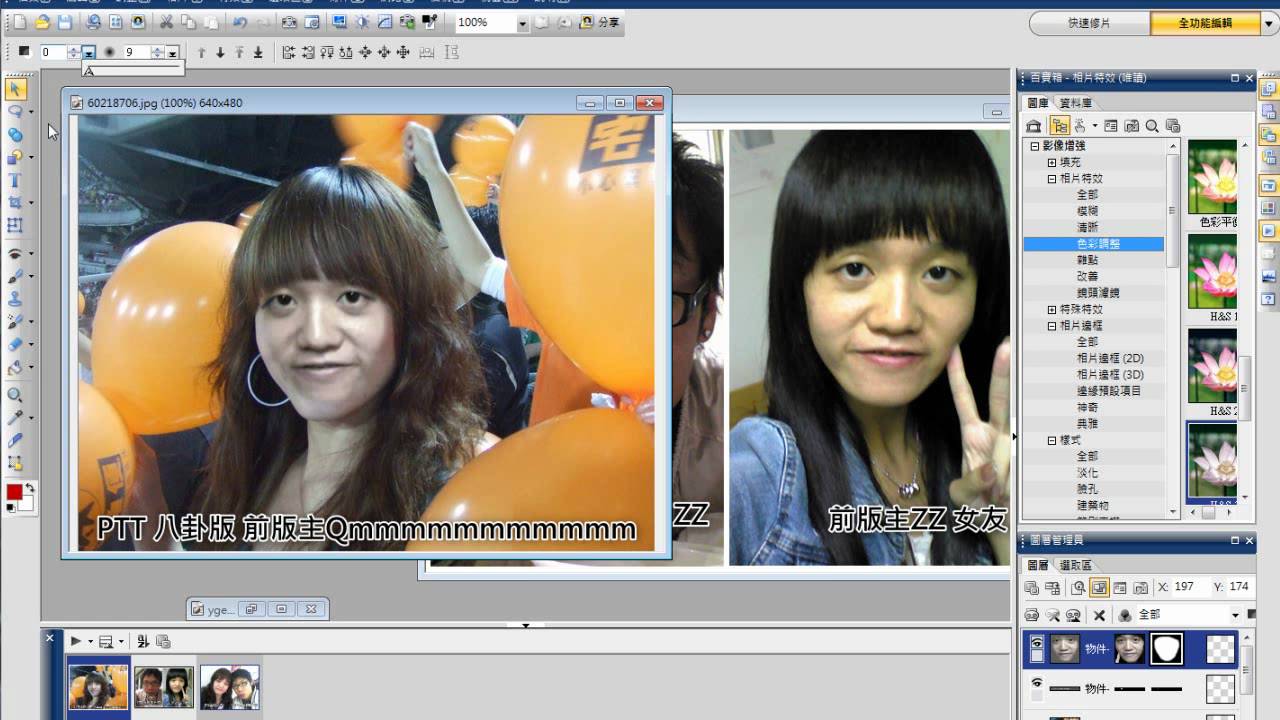Click the red foreground color swatch
The height and width of the screenshot is (720, 1280).
(x=15, y=492)
